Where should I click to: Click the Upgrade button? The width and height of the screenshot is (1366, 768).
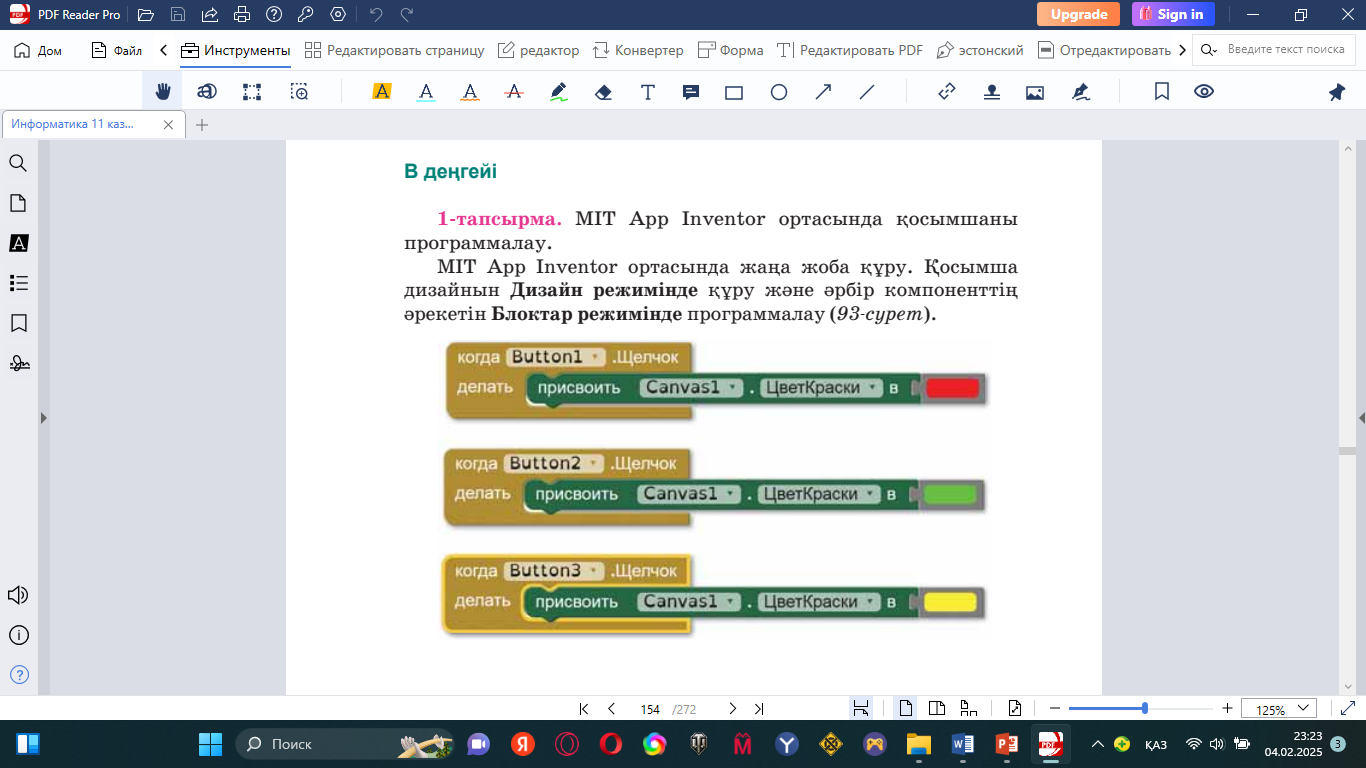1078,14
